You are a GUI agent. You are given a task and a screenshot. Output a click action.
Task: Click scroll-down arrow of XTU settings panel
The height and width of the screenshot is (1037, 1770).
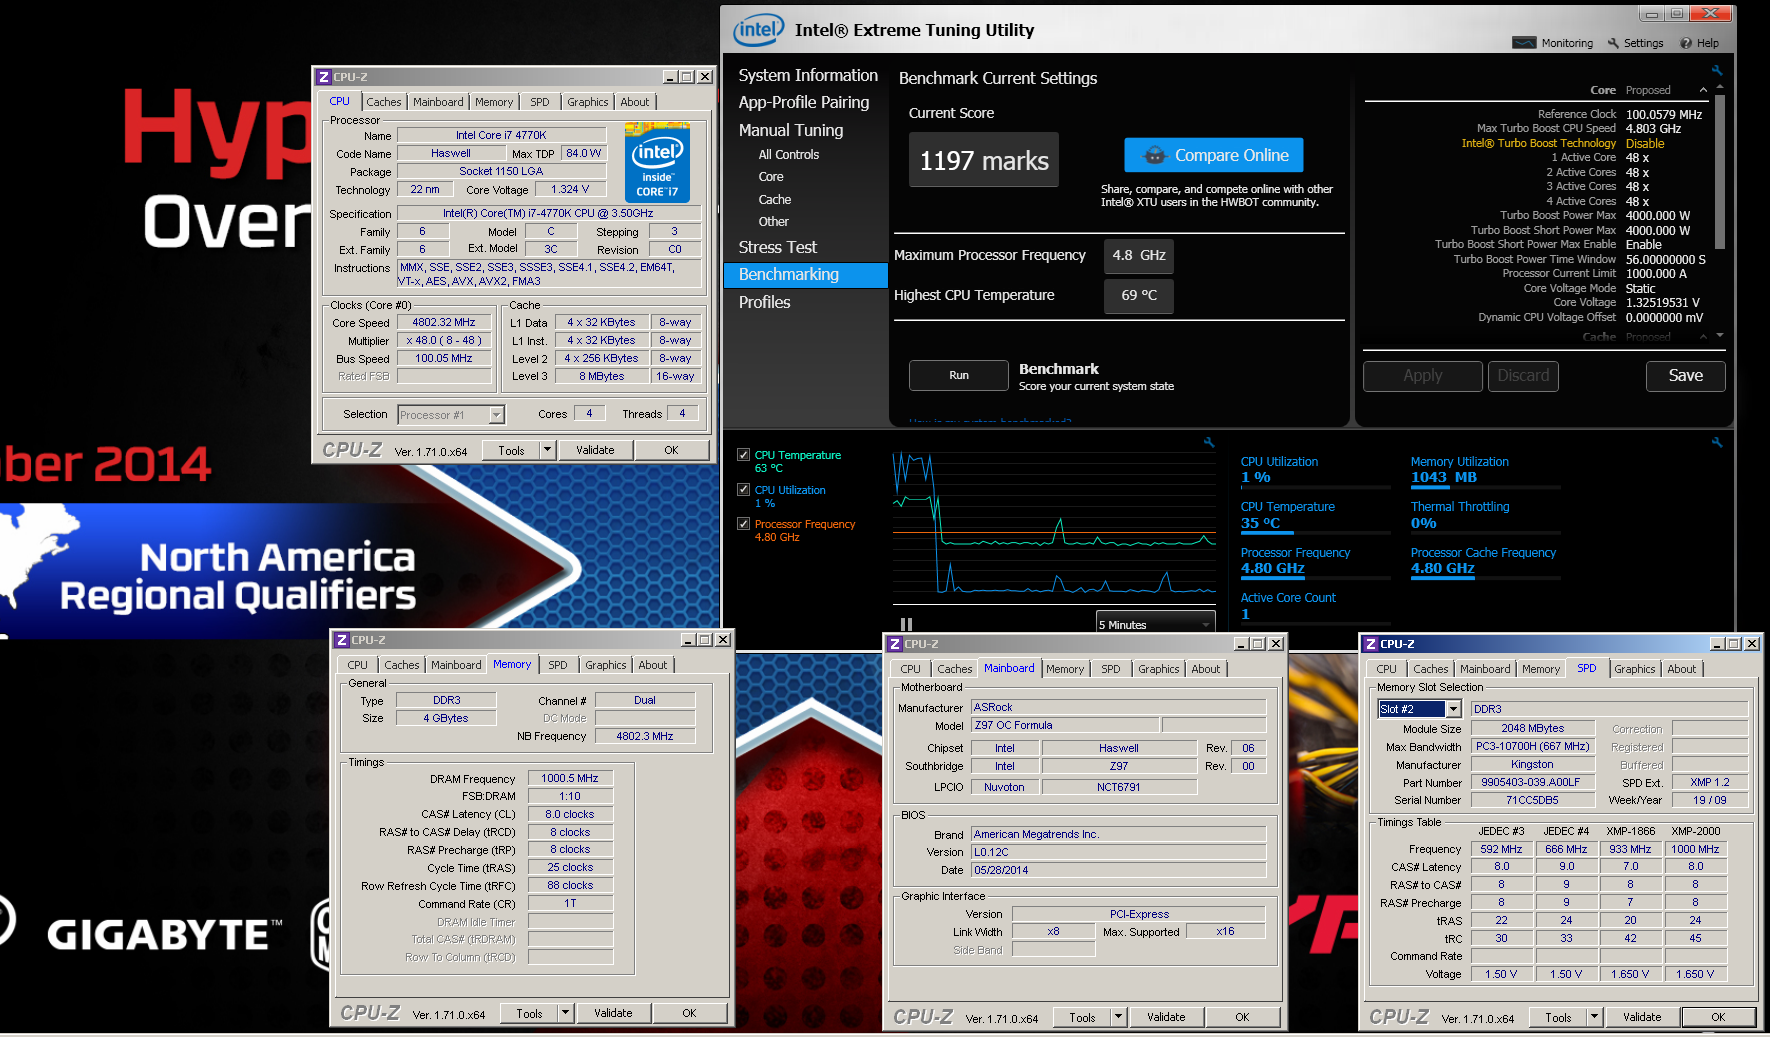(x=1720, y=336)
